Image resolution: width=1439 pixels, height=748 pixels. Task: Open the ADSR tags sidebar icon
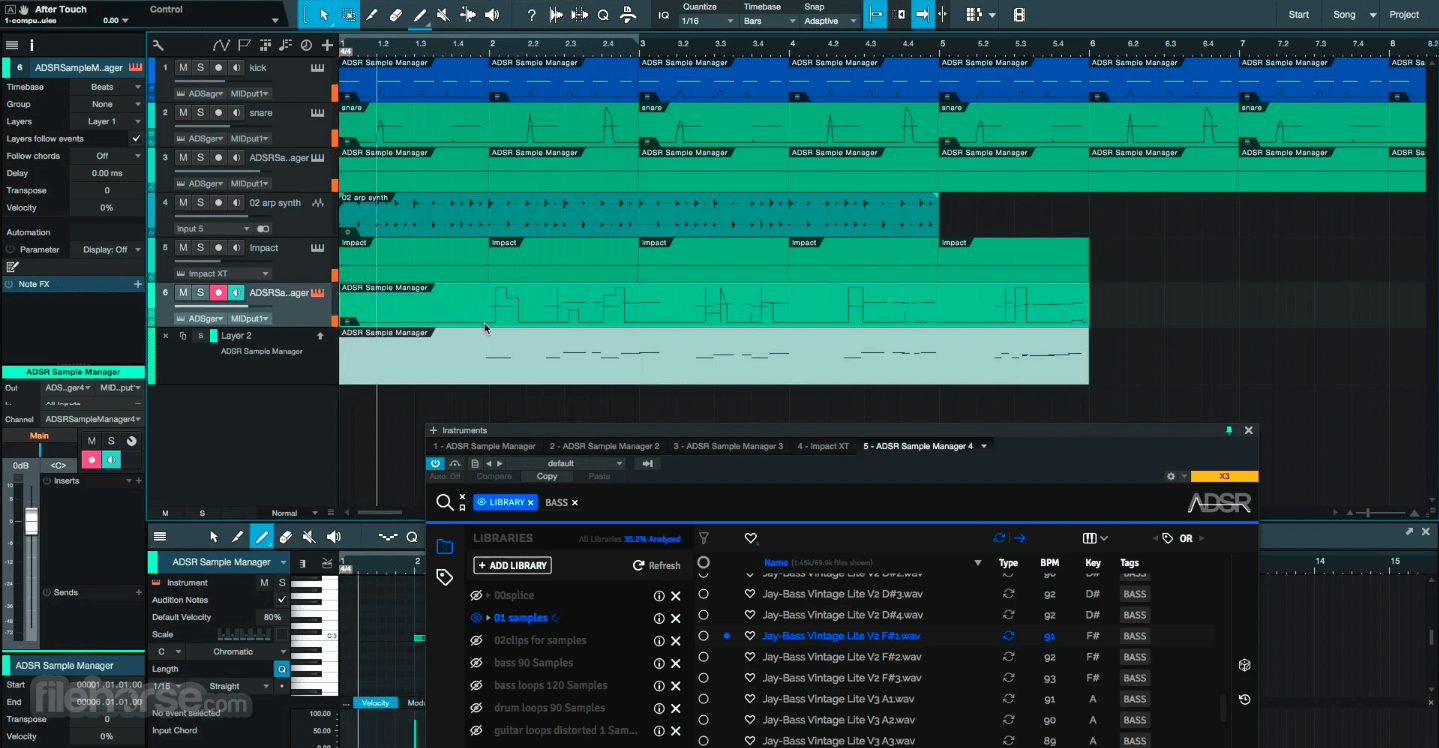445,577
